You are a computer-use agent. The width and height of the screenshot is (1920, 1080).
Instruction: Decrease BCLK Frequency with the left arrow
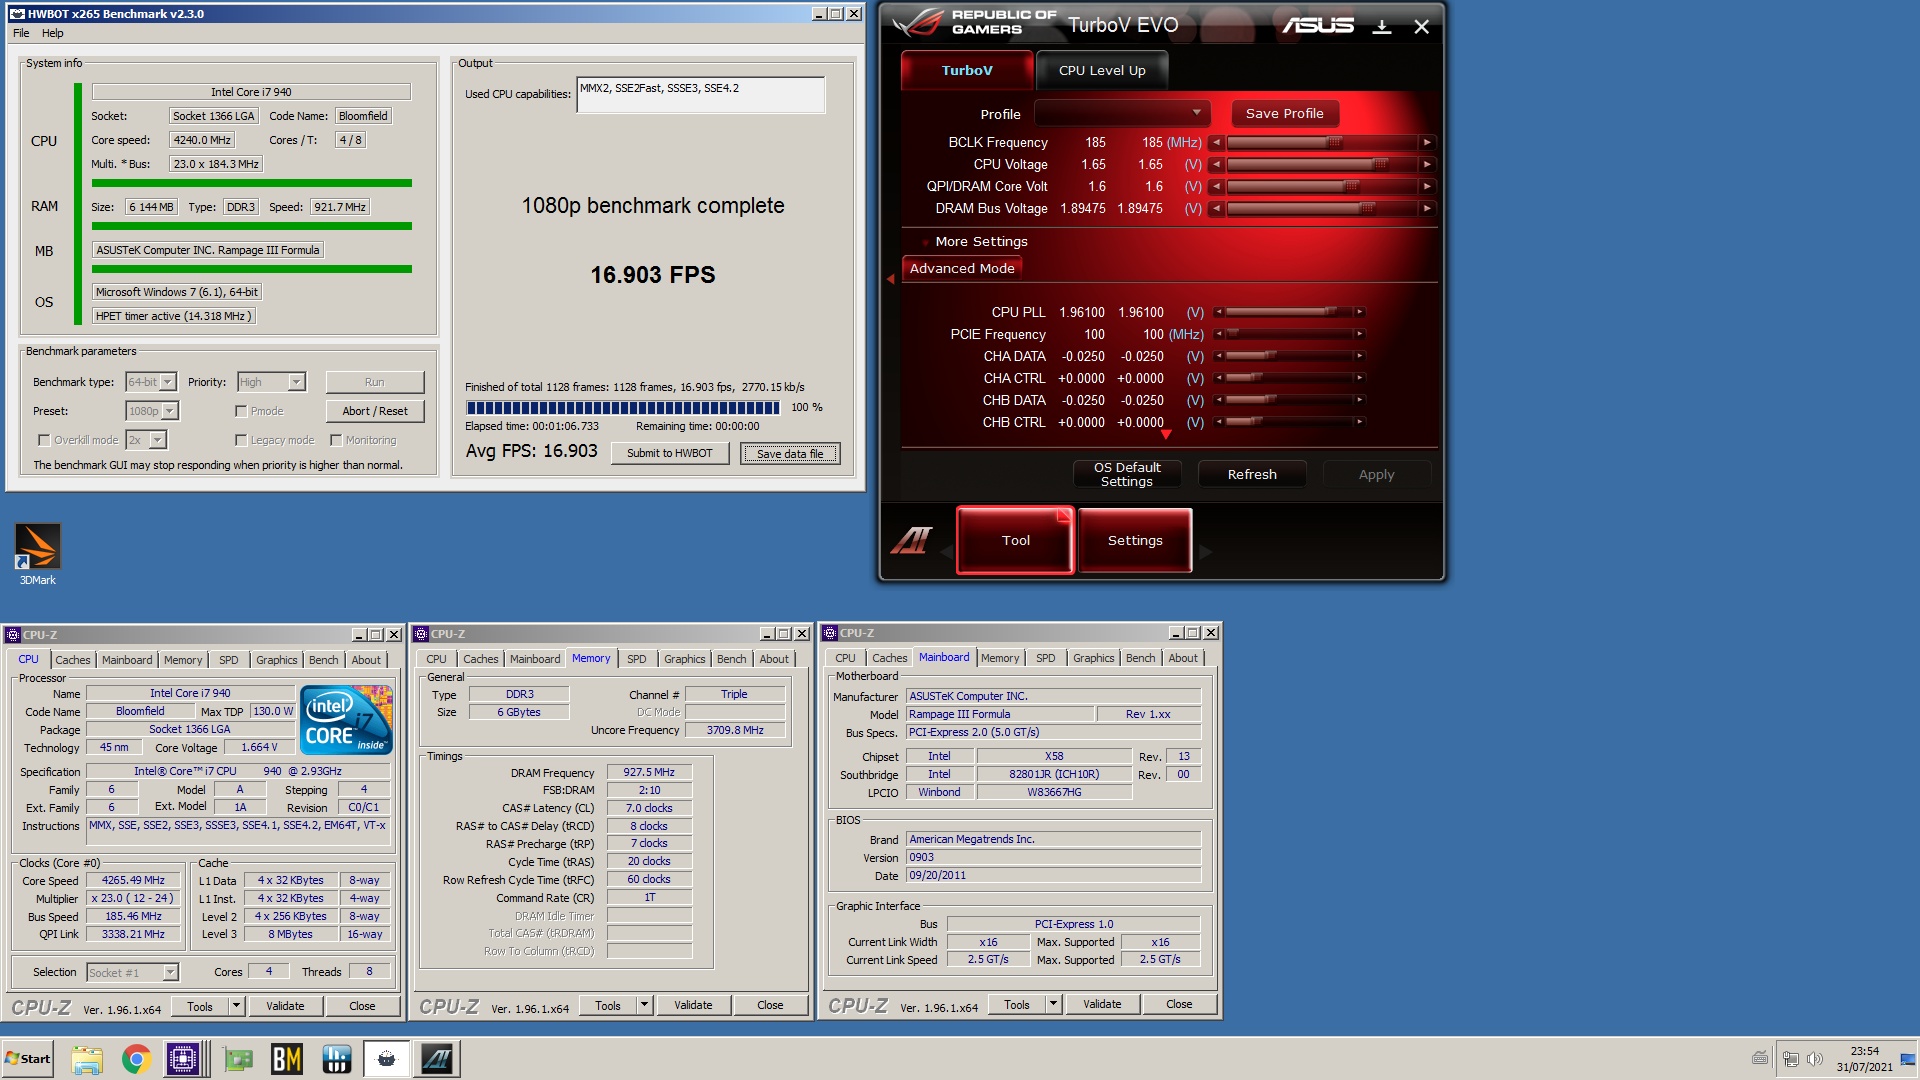[x=1216, y=143]
